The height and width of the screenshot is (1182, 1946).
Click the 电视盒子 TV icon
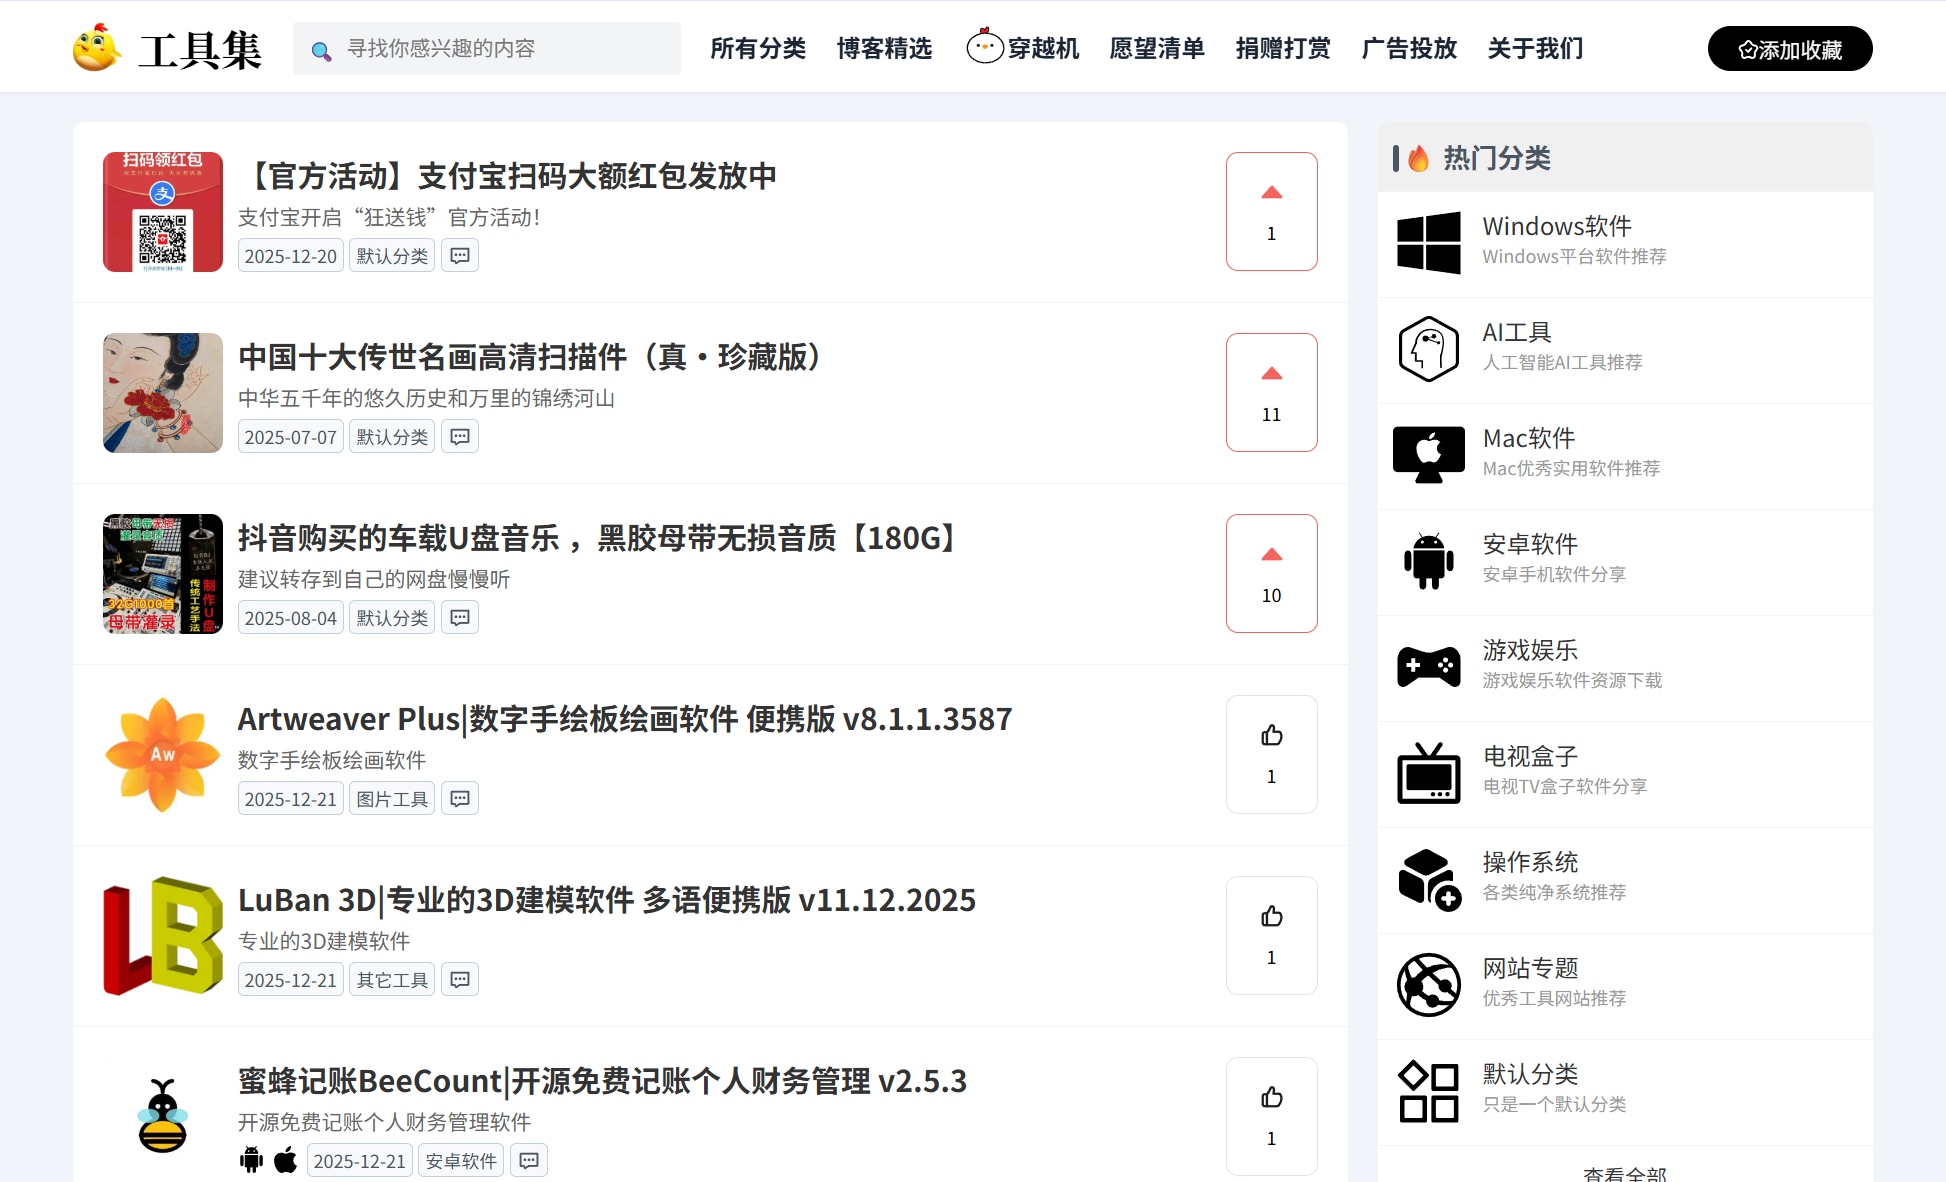(1428, 773)
